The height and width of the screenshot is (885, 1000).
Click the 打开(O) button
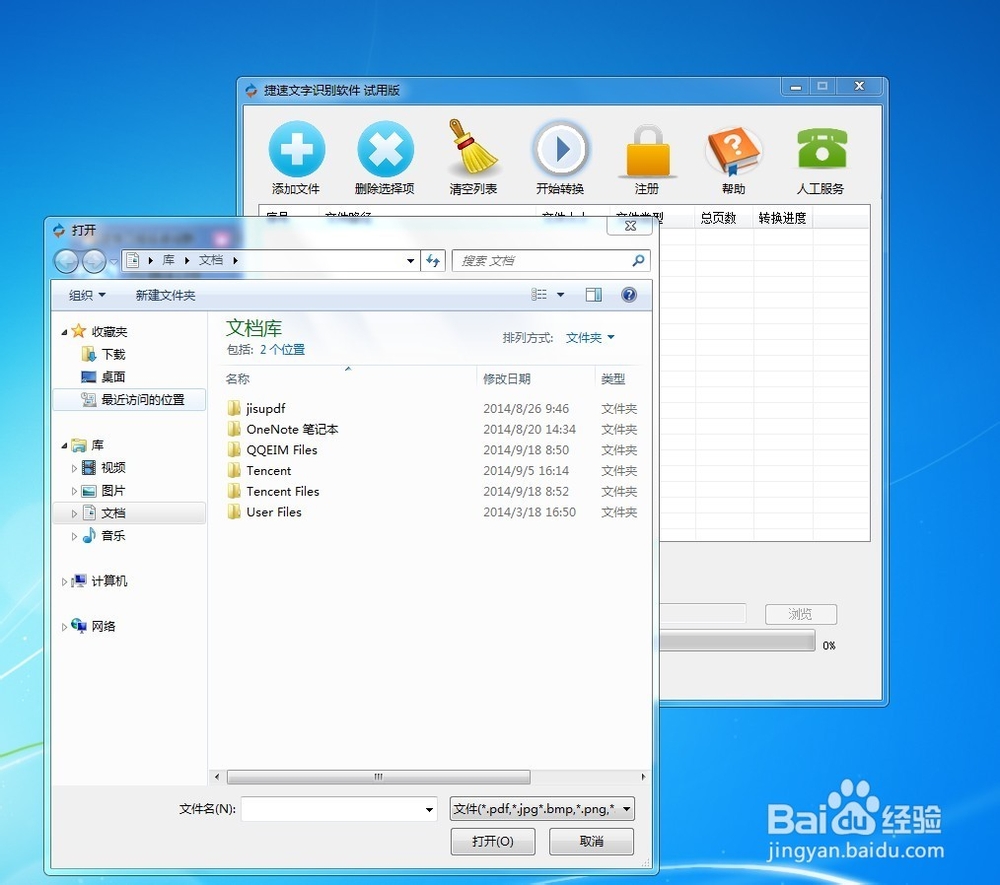coord(492,841)
